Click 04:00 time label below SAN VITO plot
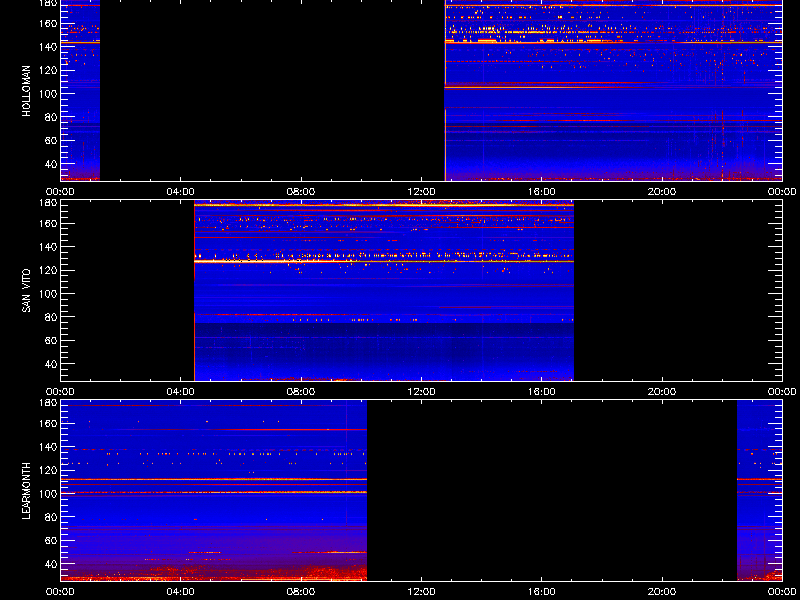Viewport: 800px width, 600px height. click(181, 392)
